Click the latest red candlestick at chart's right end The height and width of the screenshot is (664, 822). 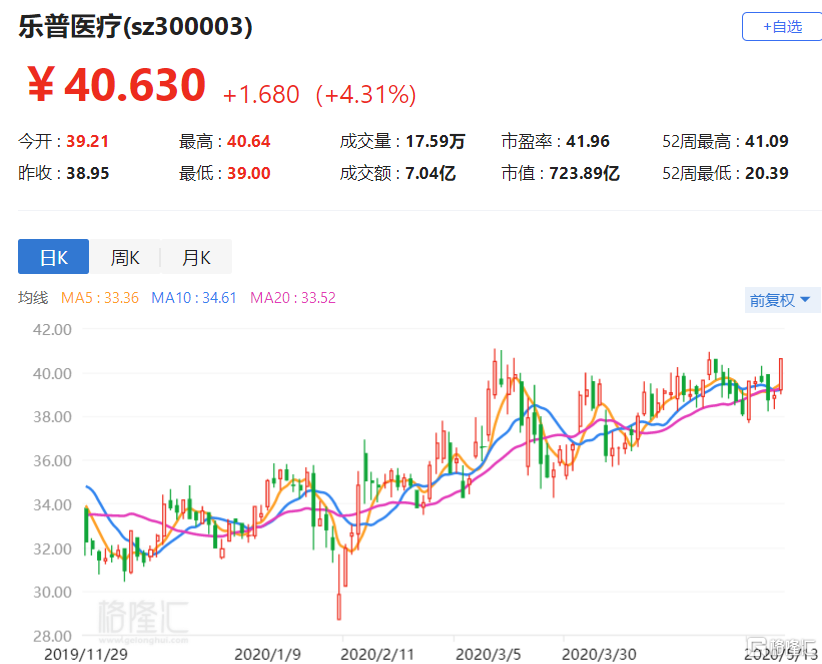click(781, 374)
